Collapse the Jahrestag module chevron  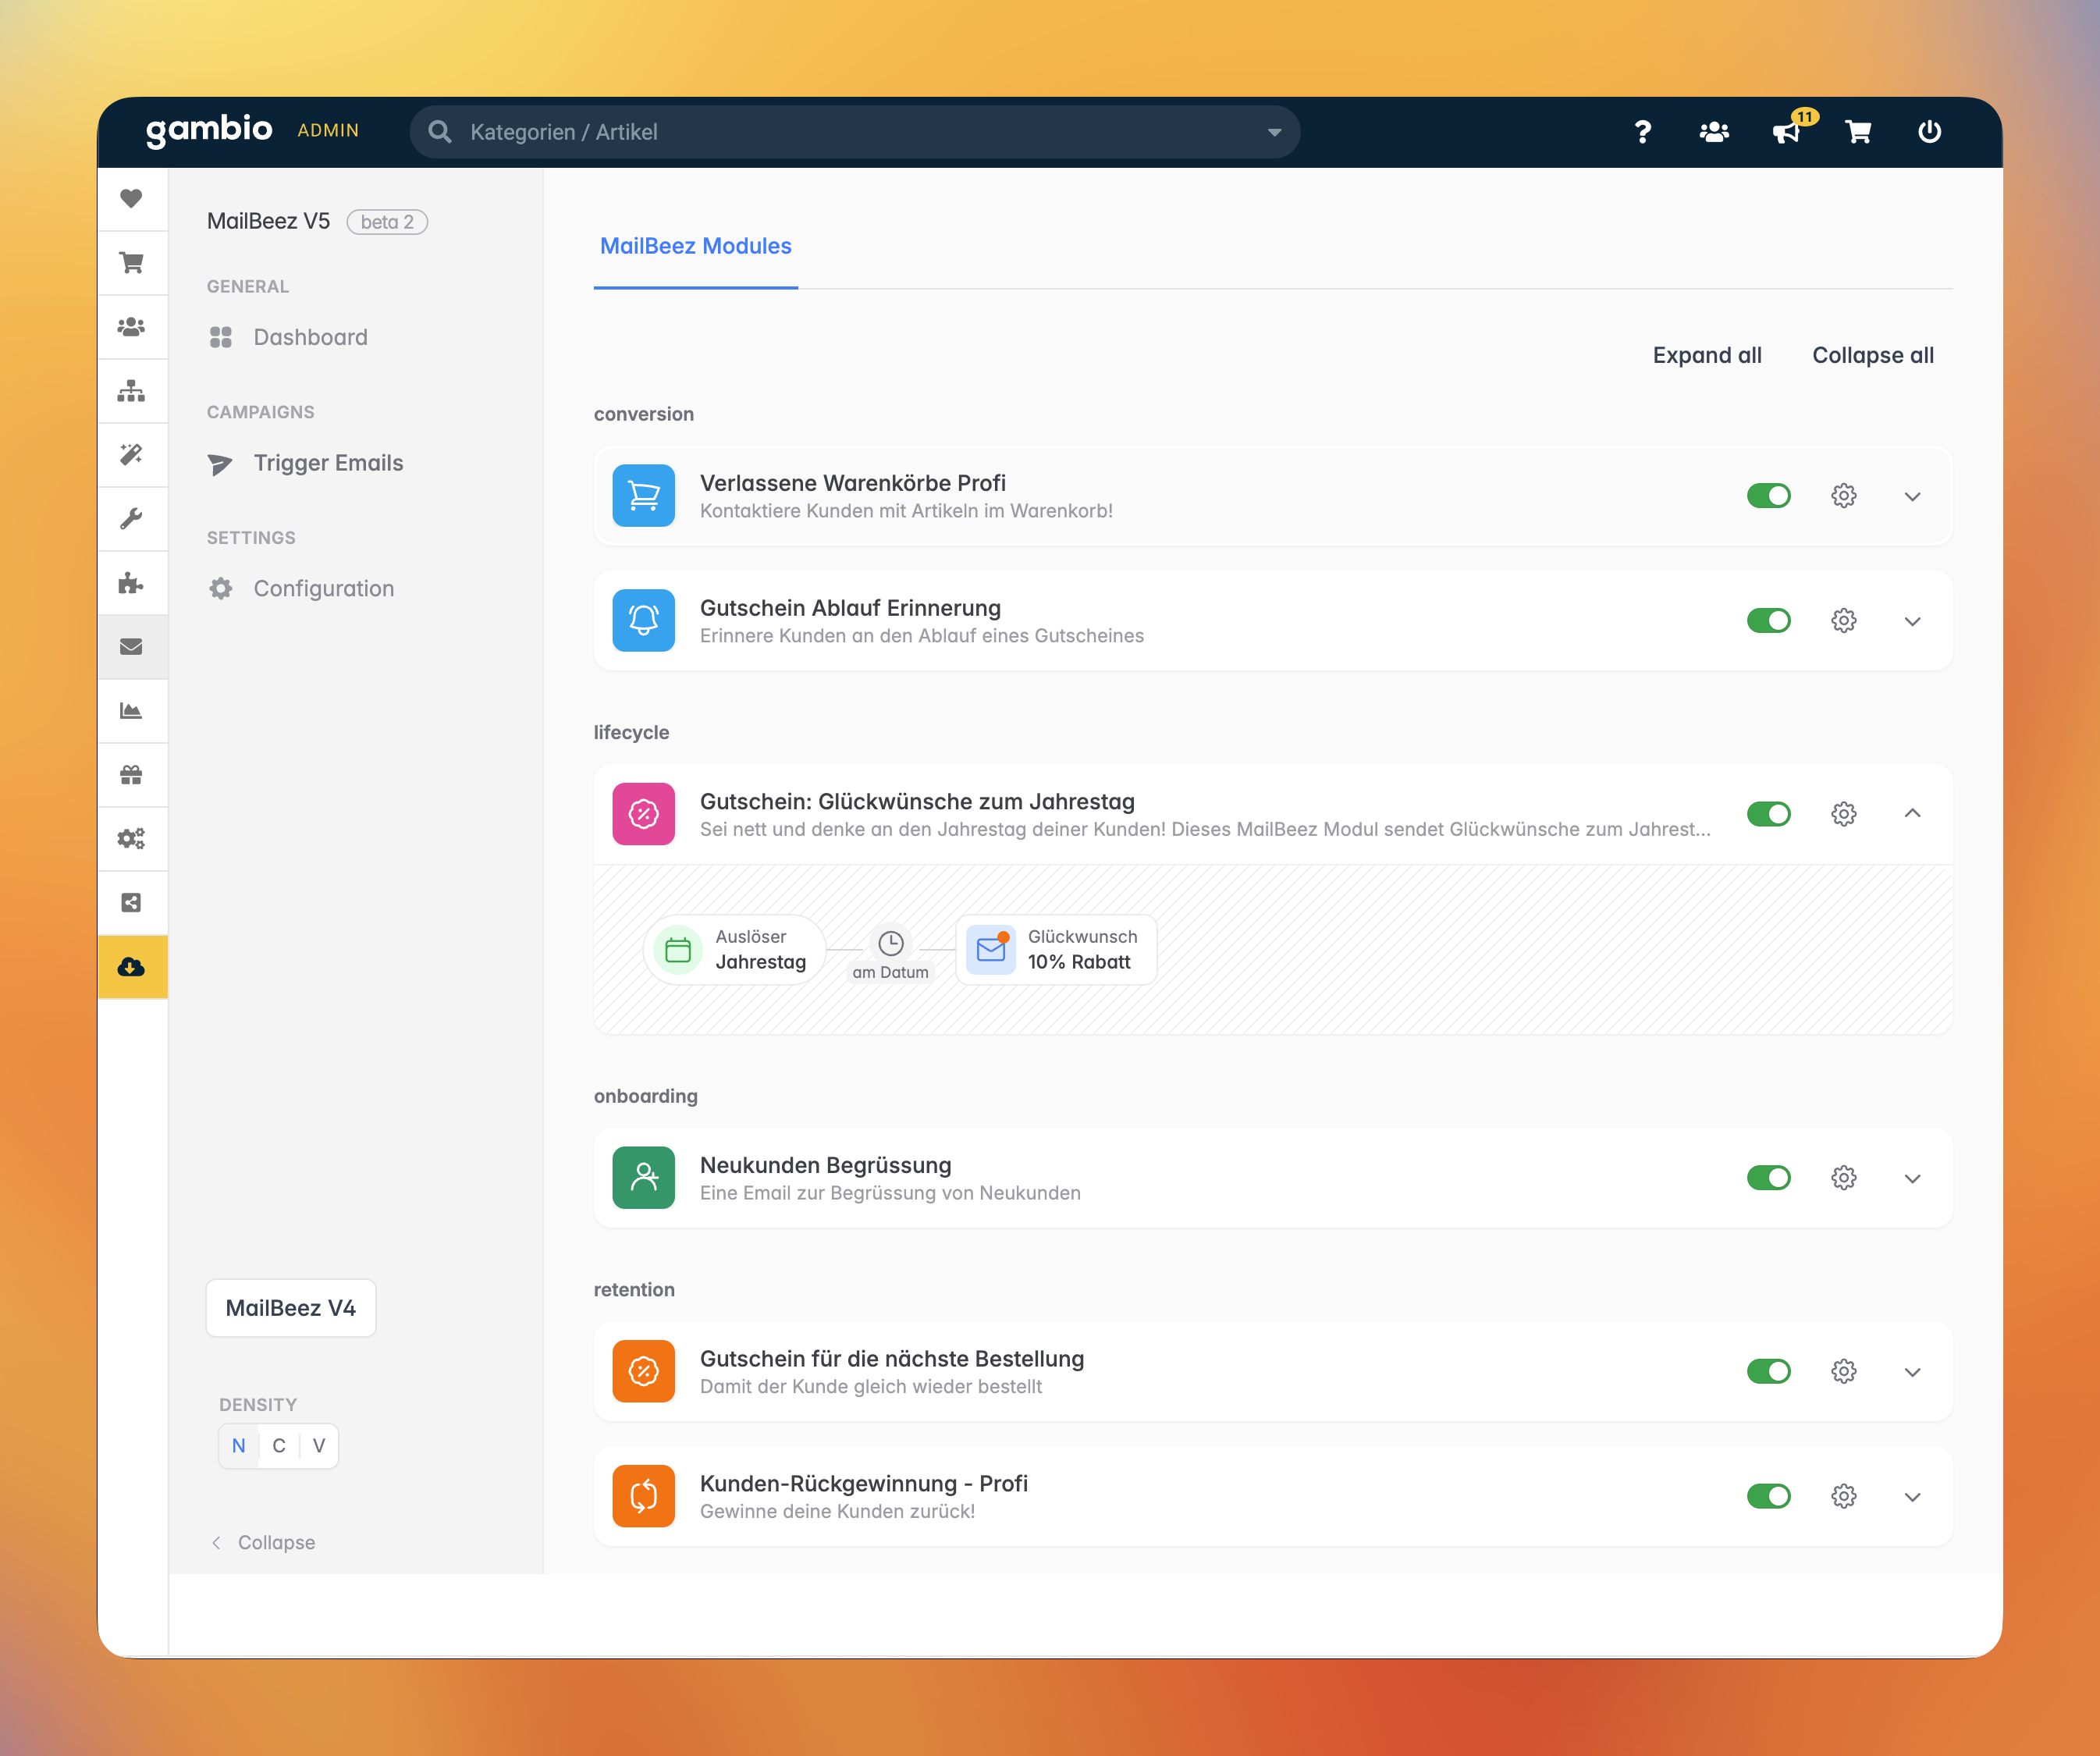(1912, 814)
